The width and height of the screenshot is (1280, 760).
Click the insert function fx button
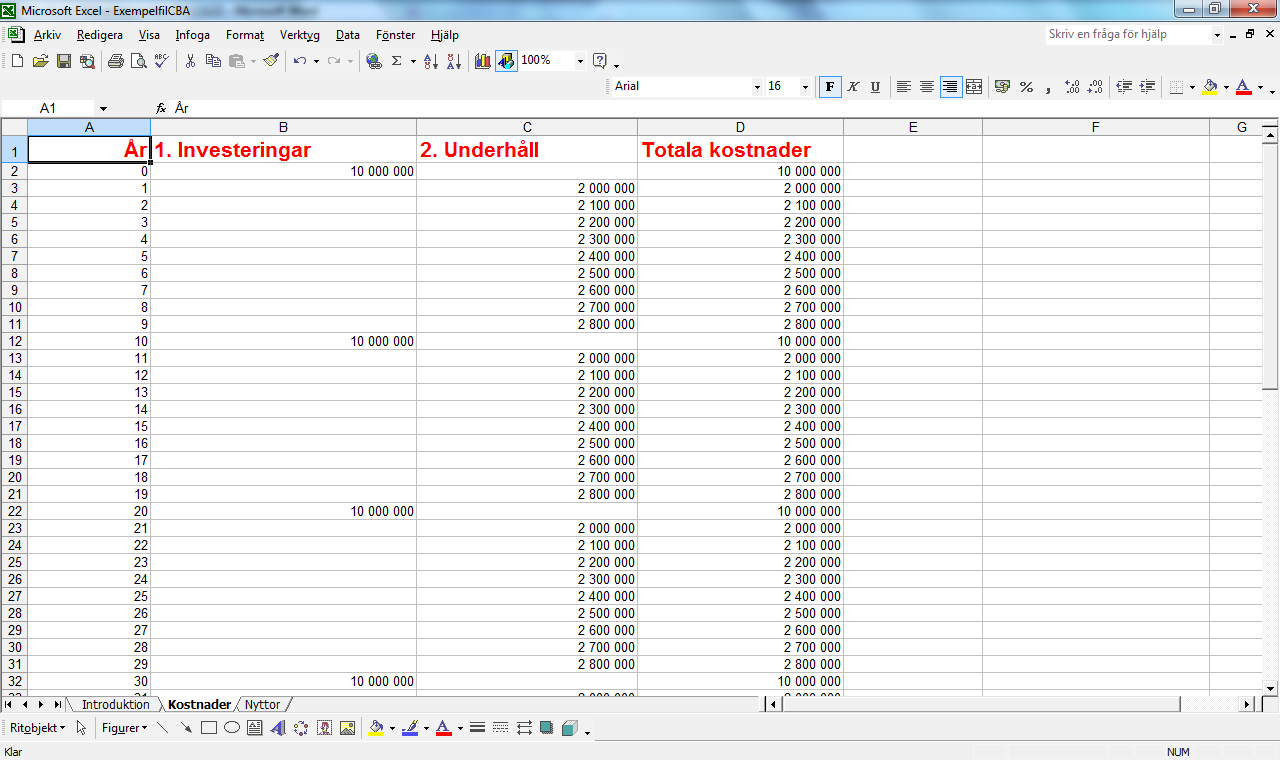point(161,108)
